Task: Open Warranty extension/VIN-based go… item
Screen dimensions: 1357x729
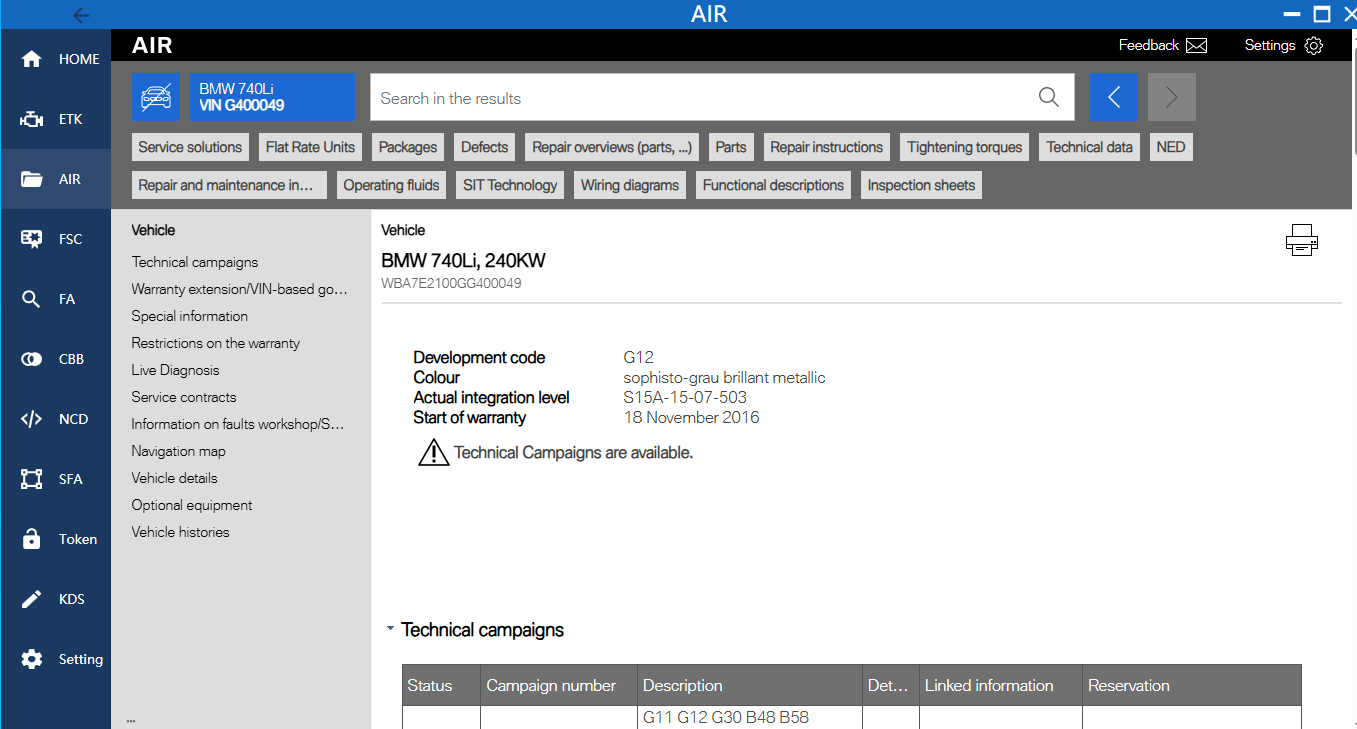Action: [x=240, y=289]
